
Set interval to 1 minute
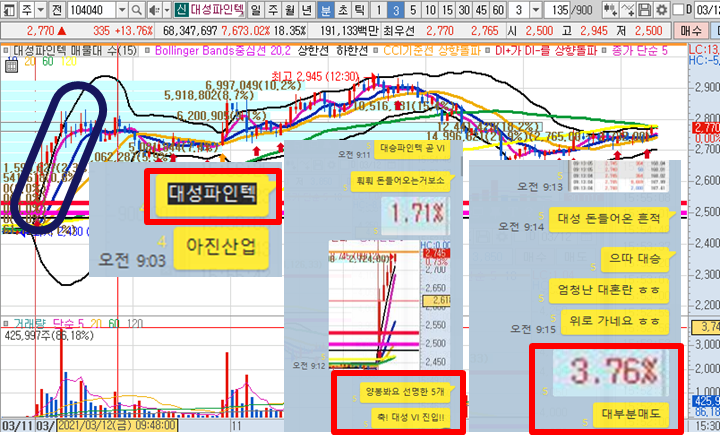click(x=378, y=10)
